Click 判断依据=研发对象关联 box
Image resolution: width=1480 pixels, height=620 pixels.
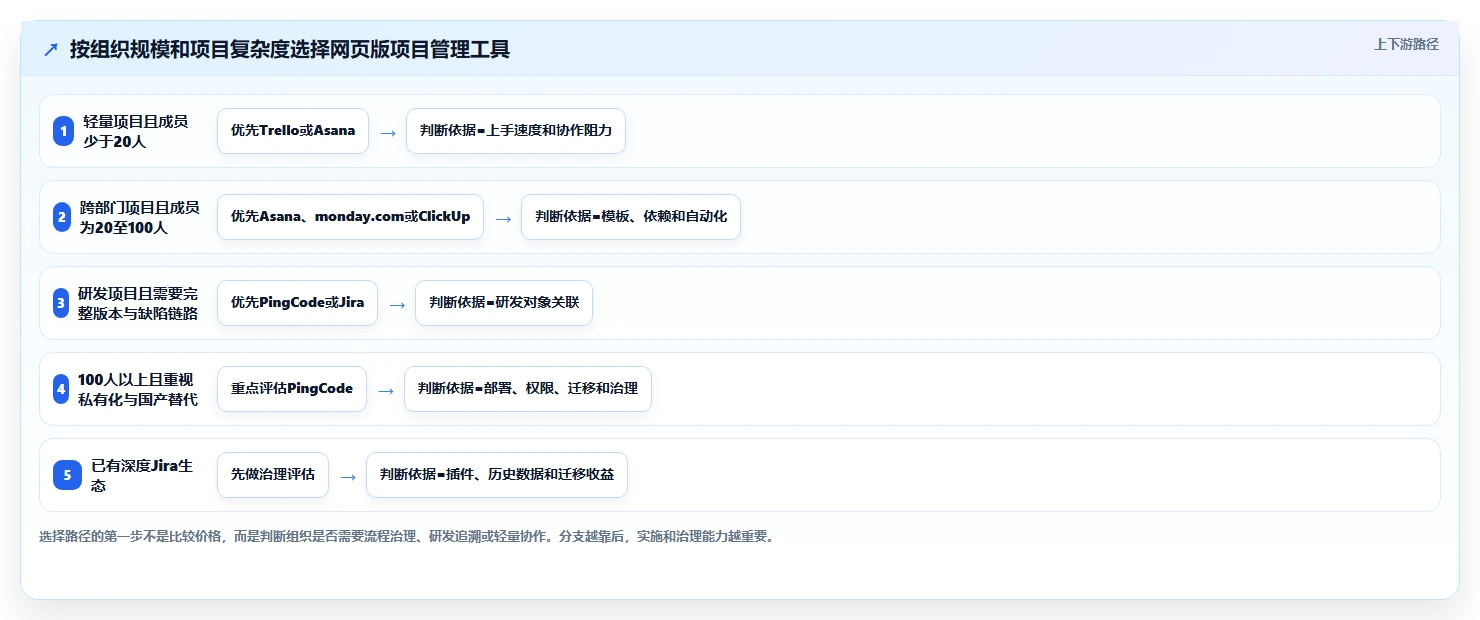tap(504, 303)
